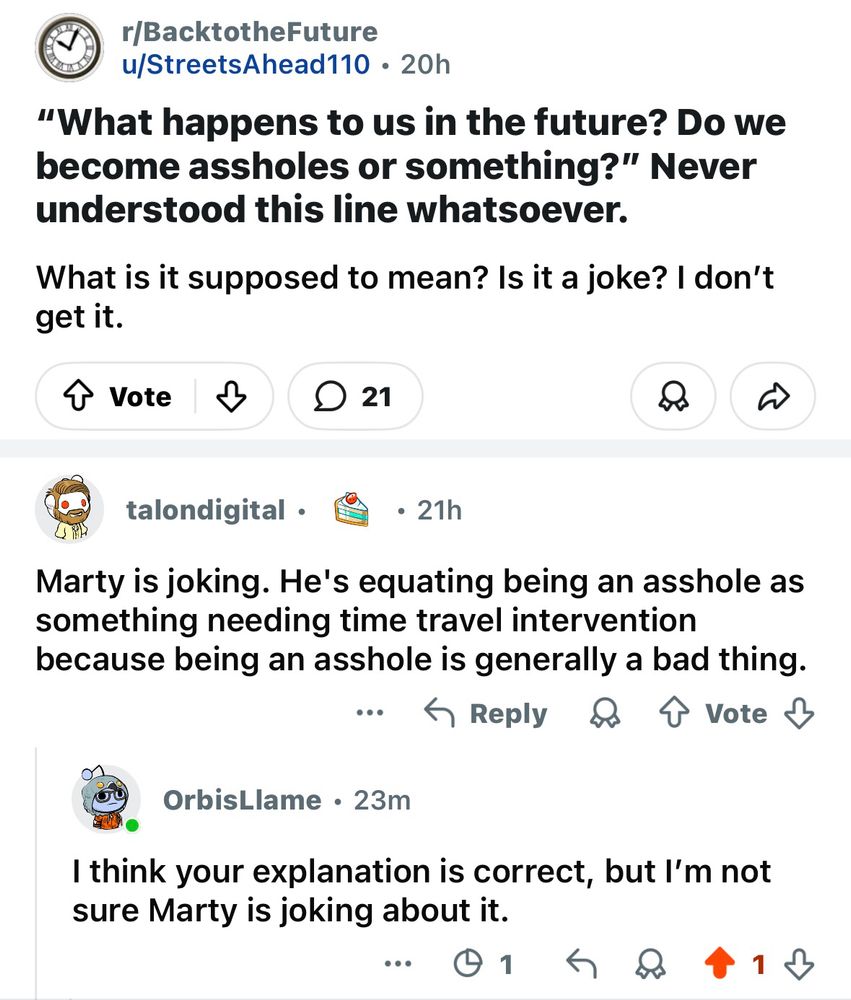Screen dimensions: 851x1000
Task: Open more options on talondigital's comment
Action: [370, 713]
